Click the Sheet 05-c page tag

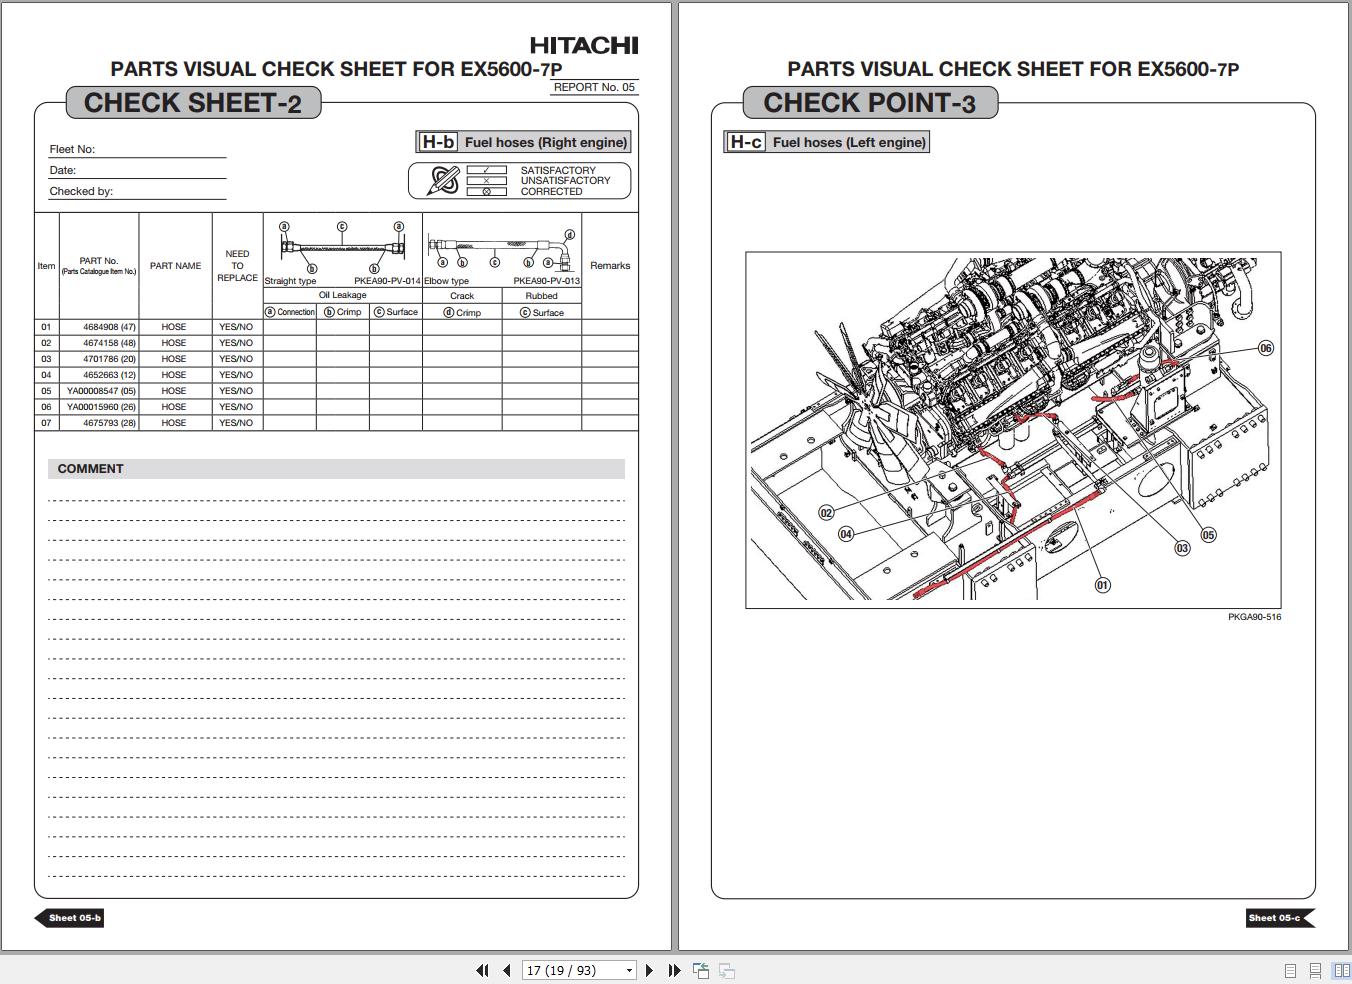tap(1280, 918)
